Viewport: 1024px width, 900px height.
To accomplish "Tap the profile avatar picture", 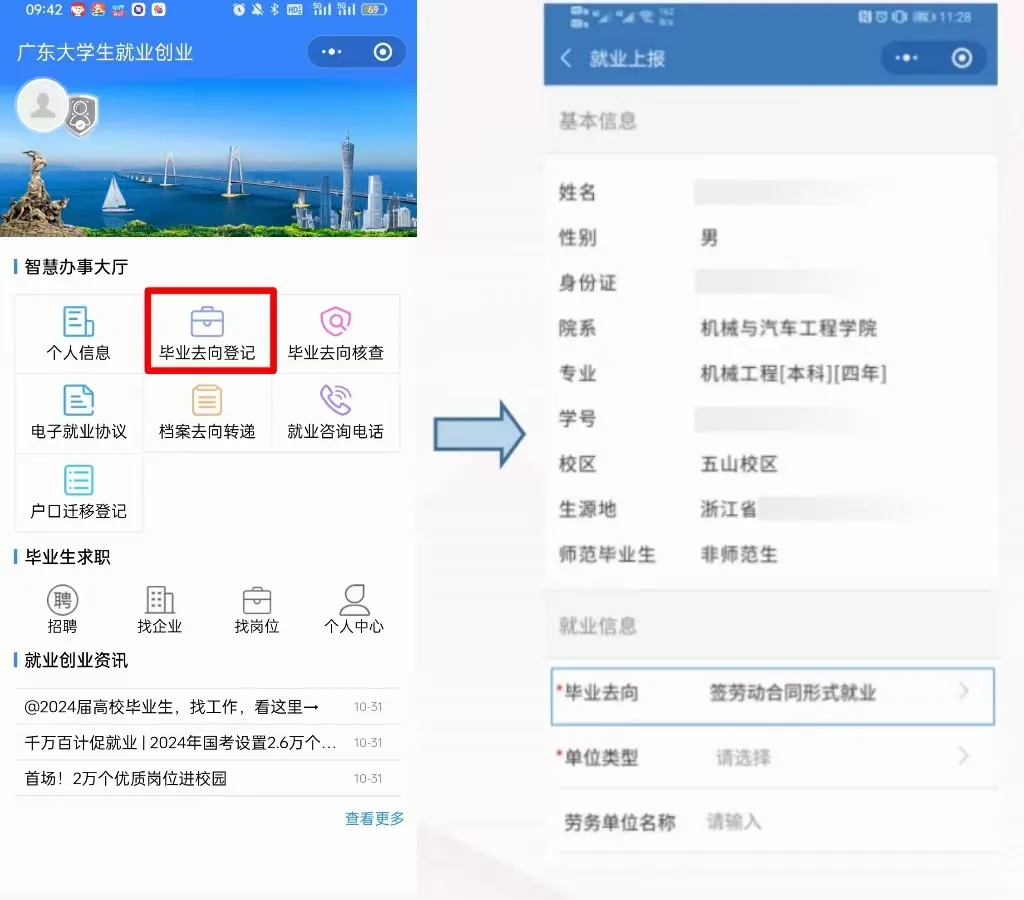I will click(42, 105).
